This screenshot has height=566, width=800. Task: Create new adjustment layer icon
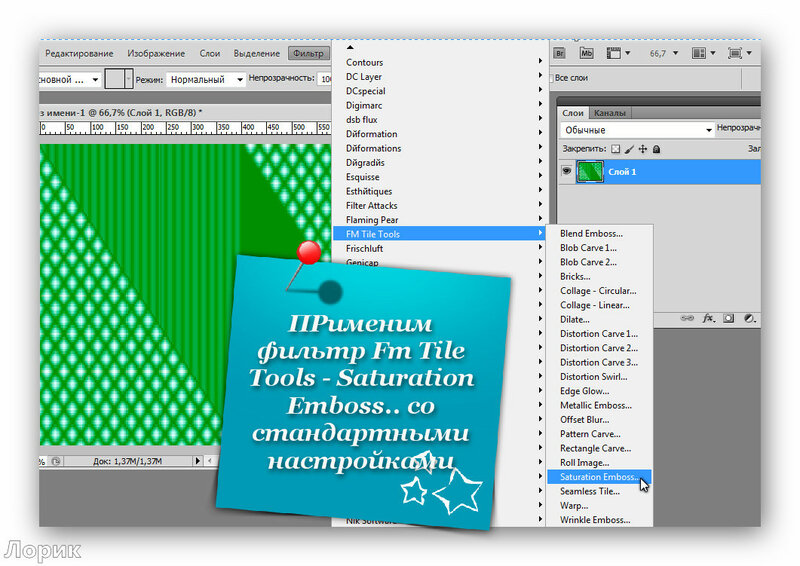click(x=749, y=318)
